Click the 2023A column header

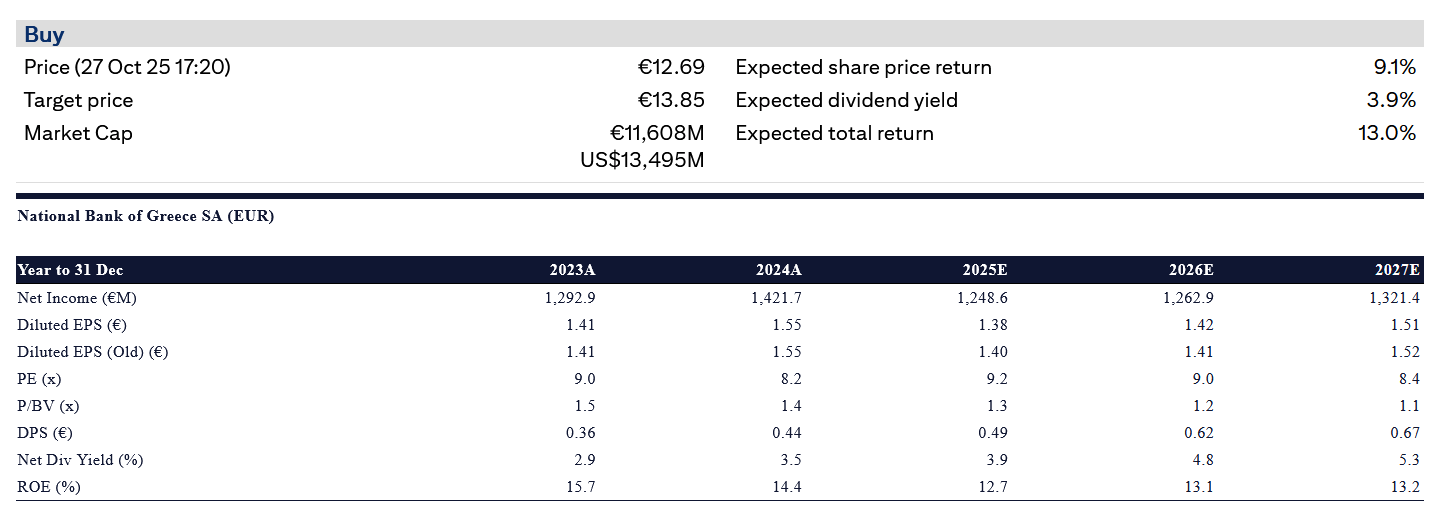(572, 270)
